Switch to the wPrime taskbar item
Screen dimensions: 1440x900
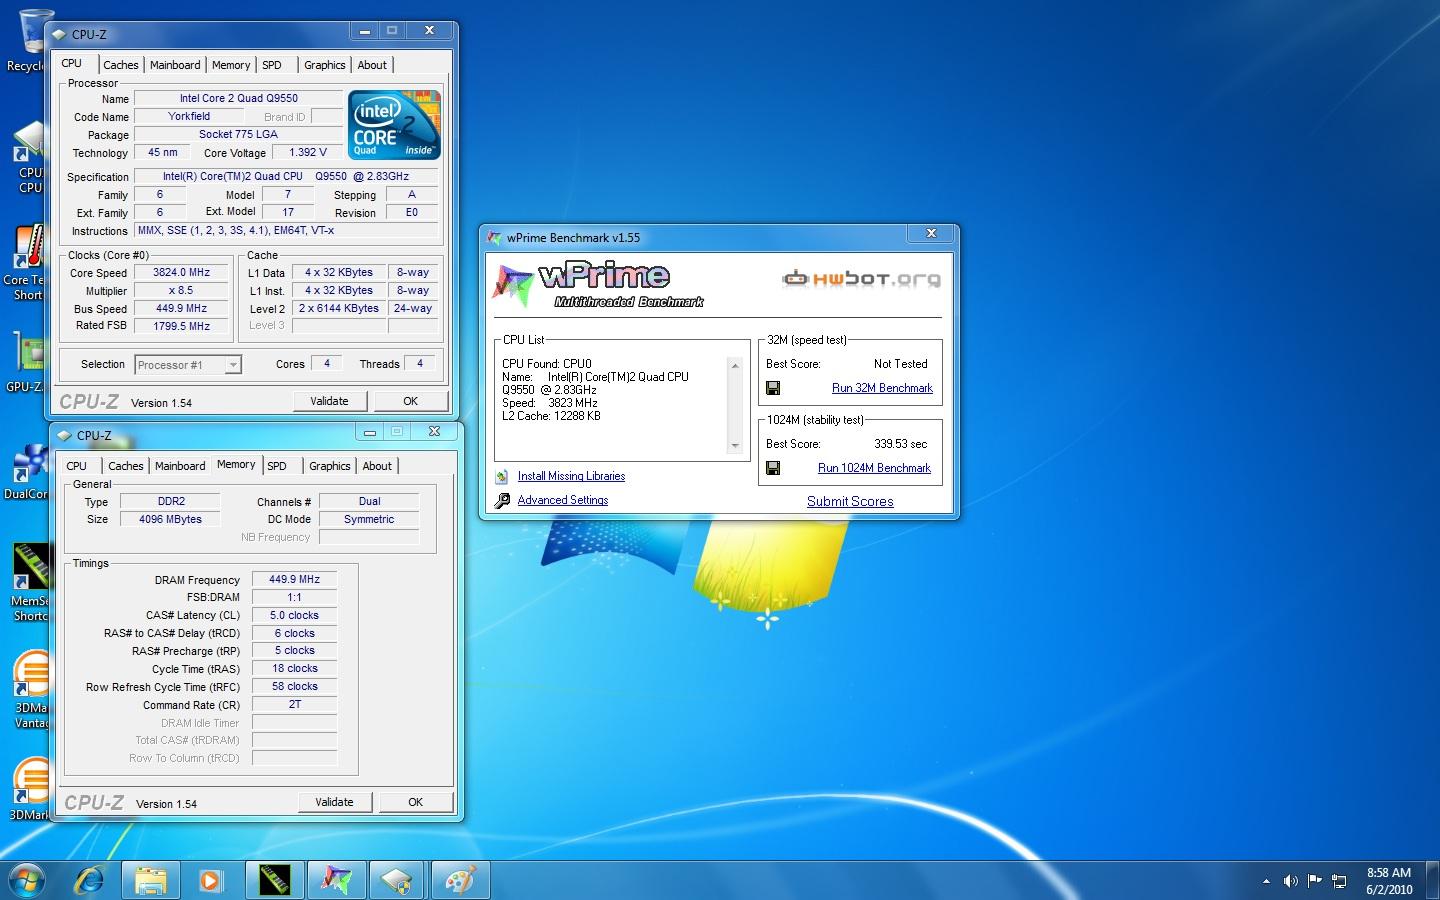(335, 880)
